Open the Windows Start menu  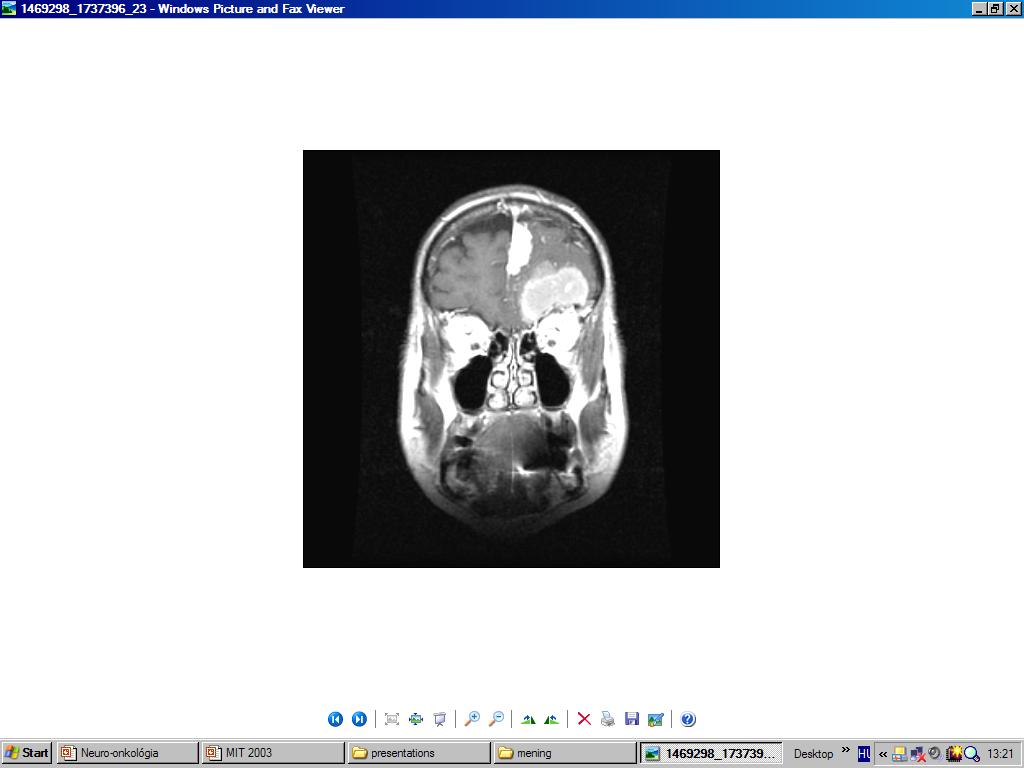[26, 753]
